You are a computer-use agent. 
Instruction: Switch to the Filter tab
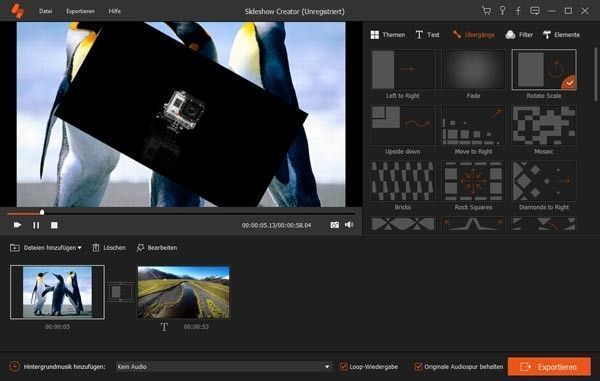click(519, 35)
